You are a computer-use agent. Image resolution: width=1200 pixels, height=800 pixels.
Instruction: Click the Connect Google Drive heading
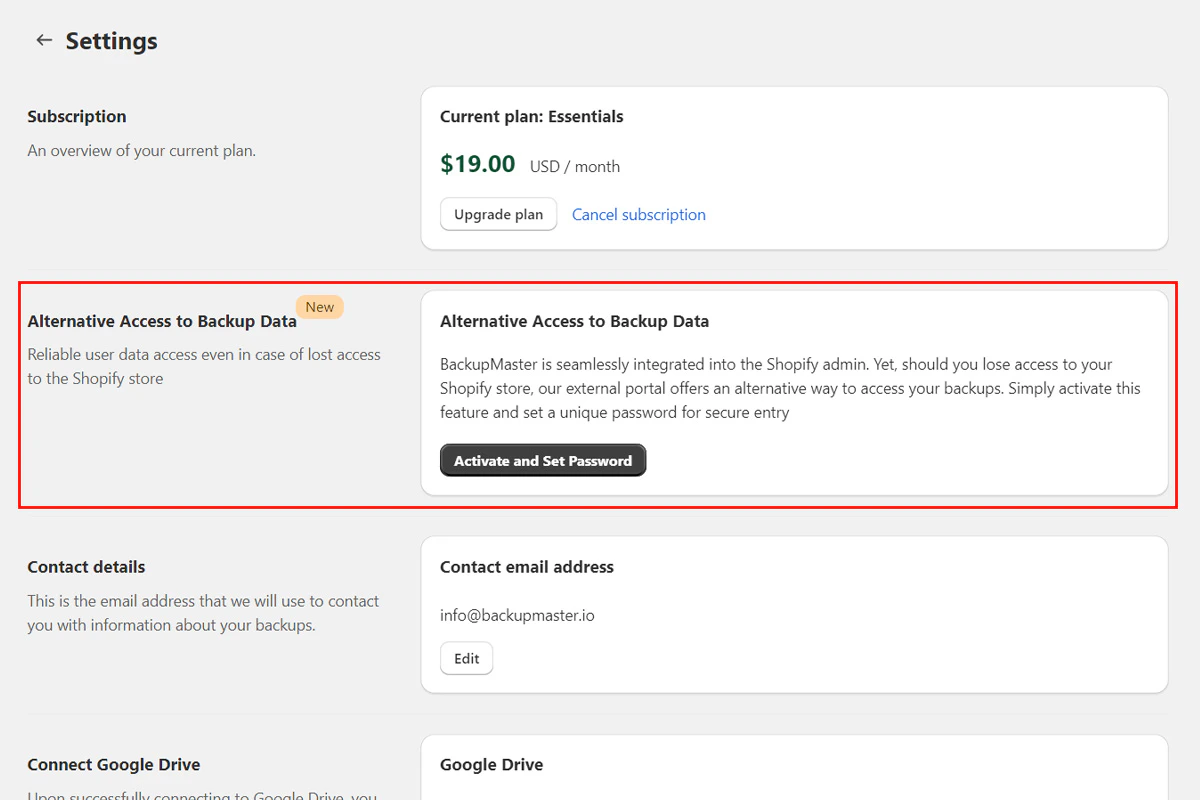(x=114, y=764)
